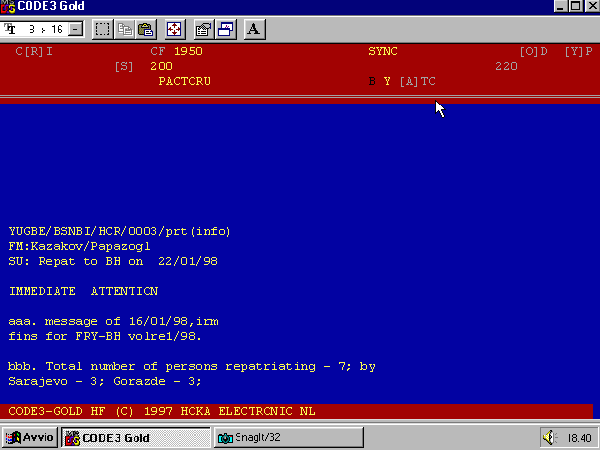Select the [Y]P option in the red header

578,50
